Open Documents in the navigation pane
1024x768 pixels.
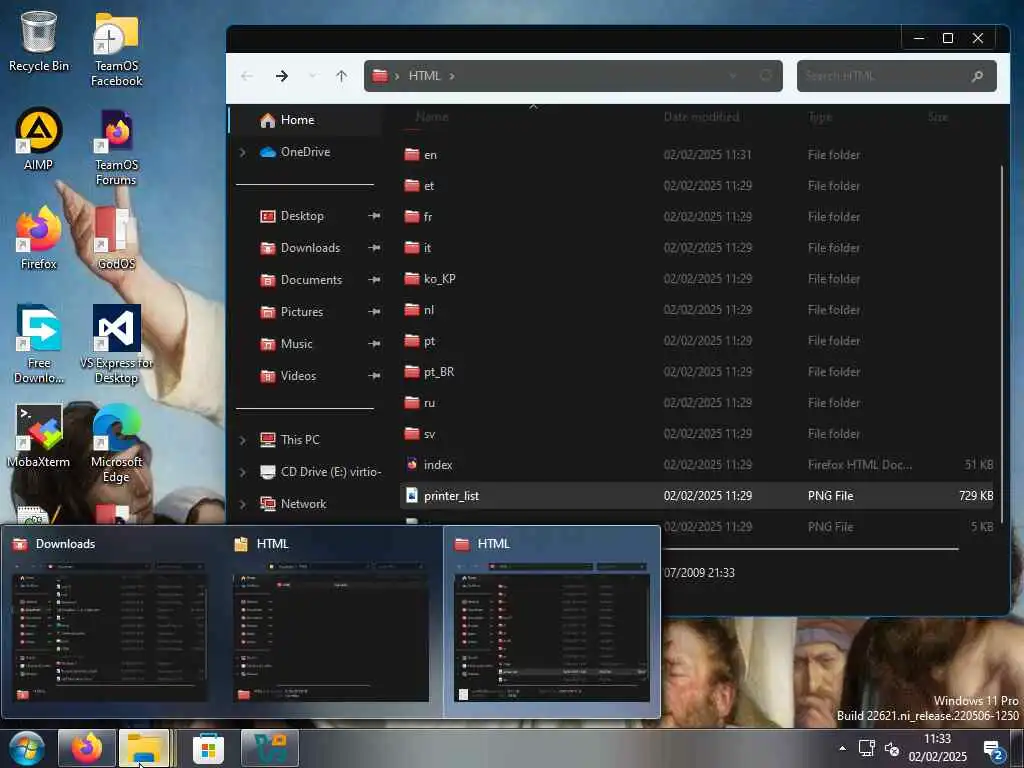[311, 280]
